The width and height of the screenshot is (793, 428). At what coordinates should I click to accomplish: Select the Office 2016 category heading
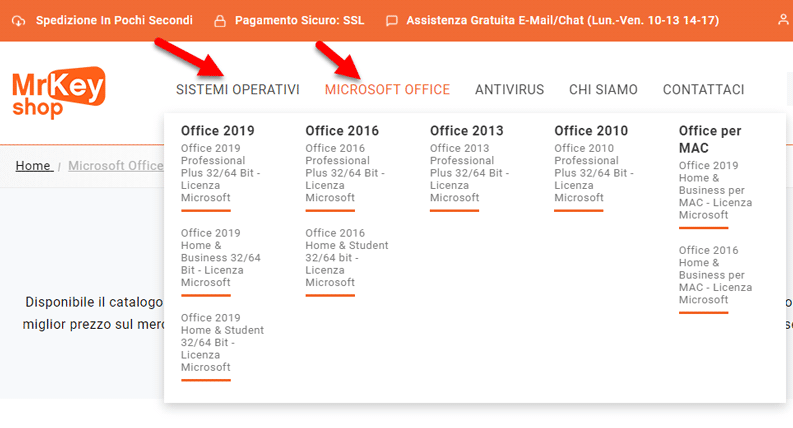coord(342,131)
